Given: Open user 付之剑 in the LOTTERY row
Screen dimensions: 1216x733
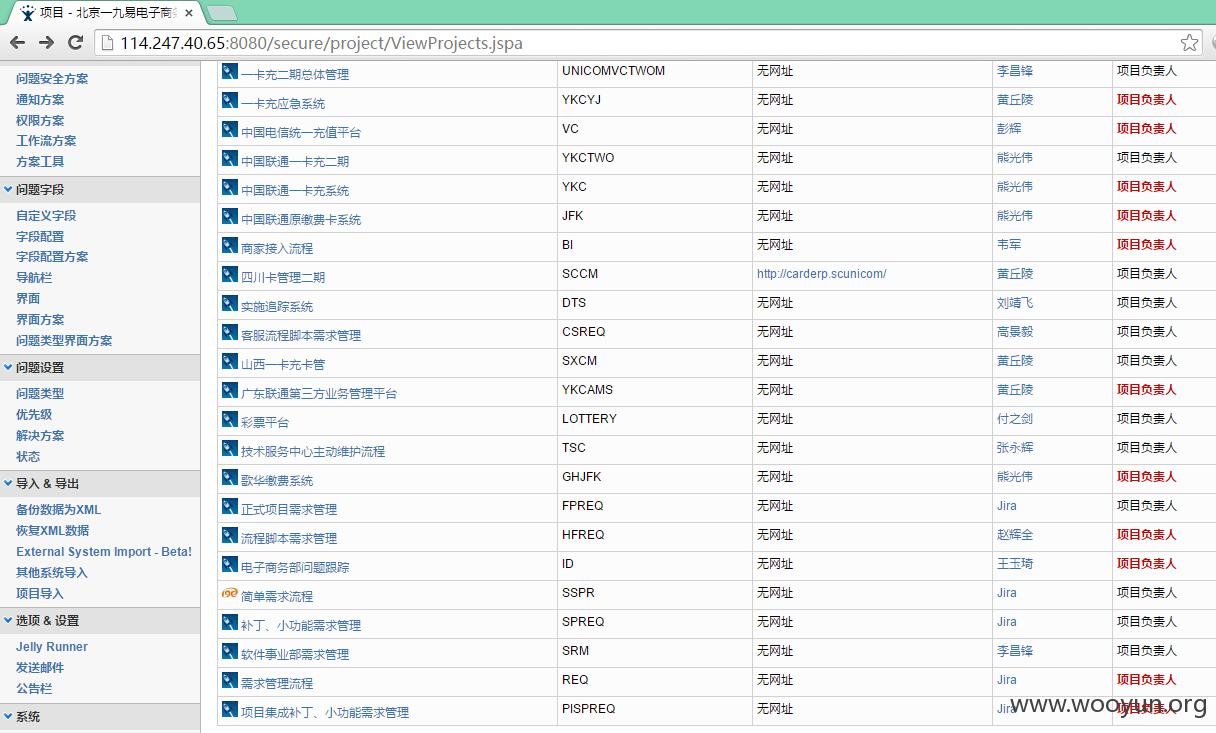Looking at the screenshot, I should 1015,419.
